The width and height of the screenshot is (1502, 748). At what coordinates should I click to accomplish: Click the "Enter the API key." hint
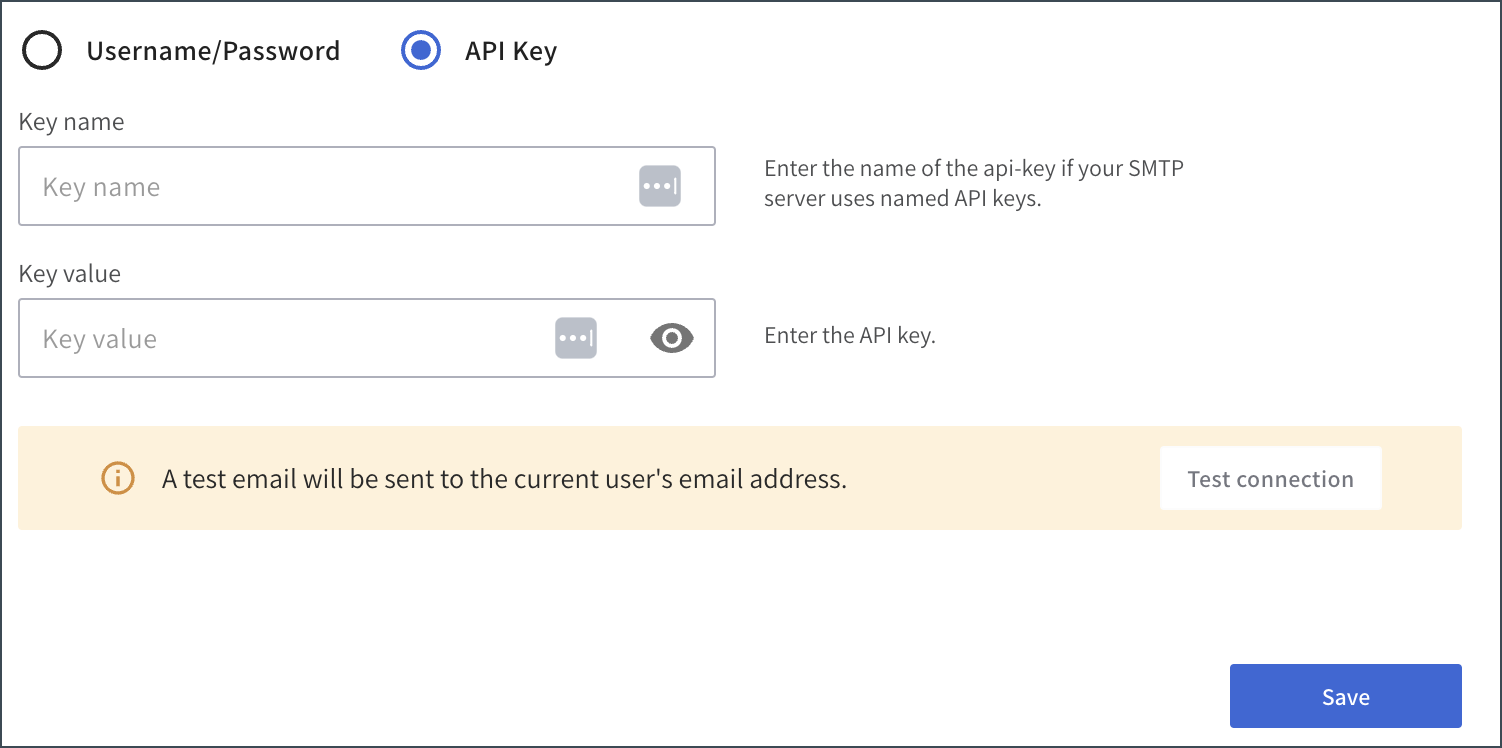(x=849, y=336)
